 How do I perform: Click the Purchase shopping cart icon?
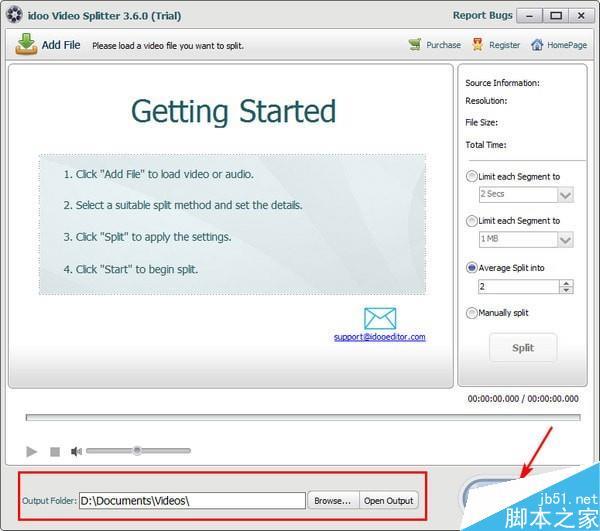pos(415,45)
